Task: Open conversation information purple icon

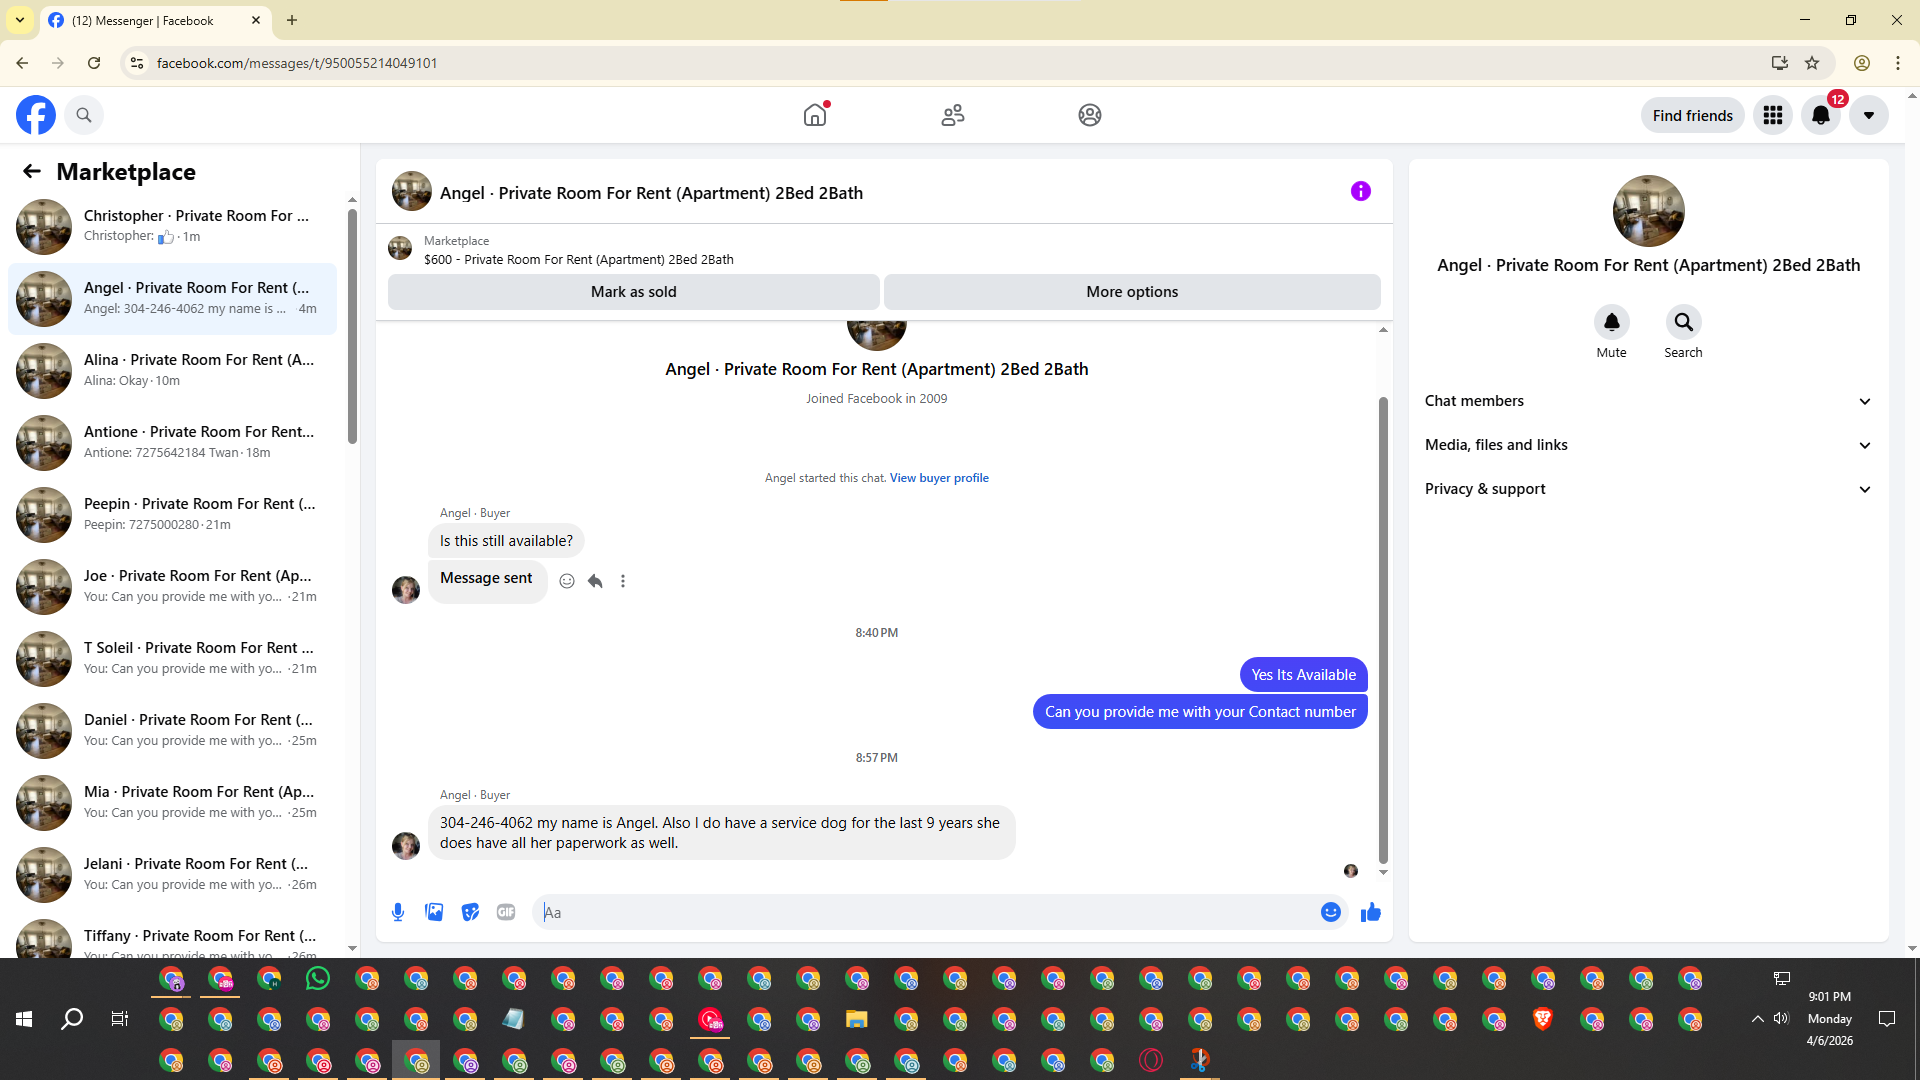Action: click(x=1361, y=191)
